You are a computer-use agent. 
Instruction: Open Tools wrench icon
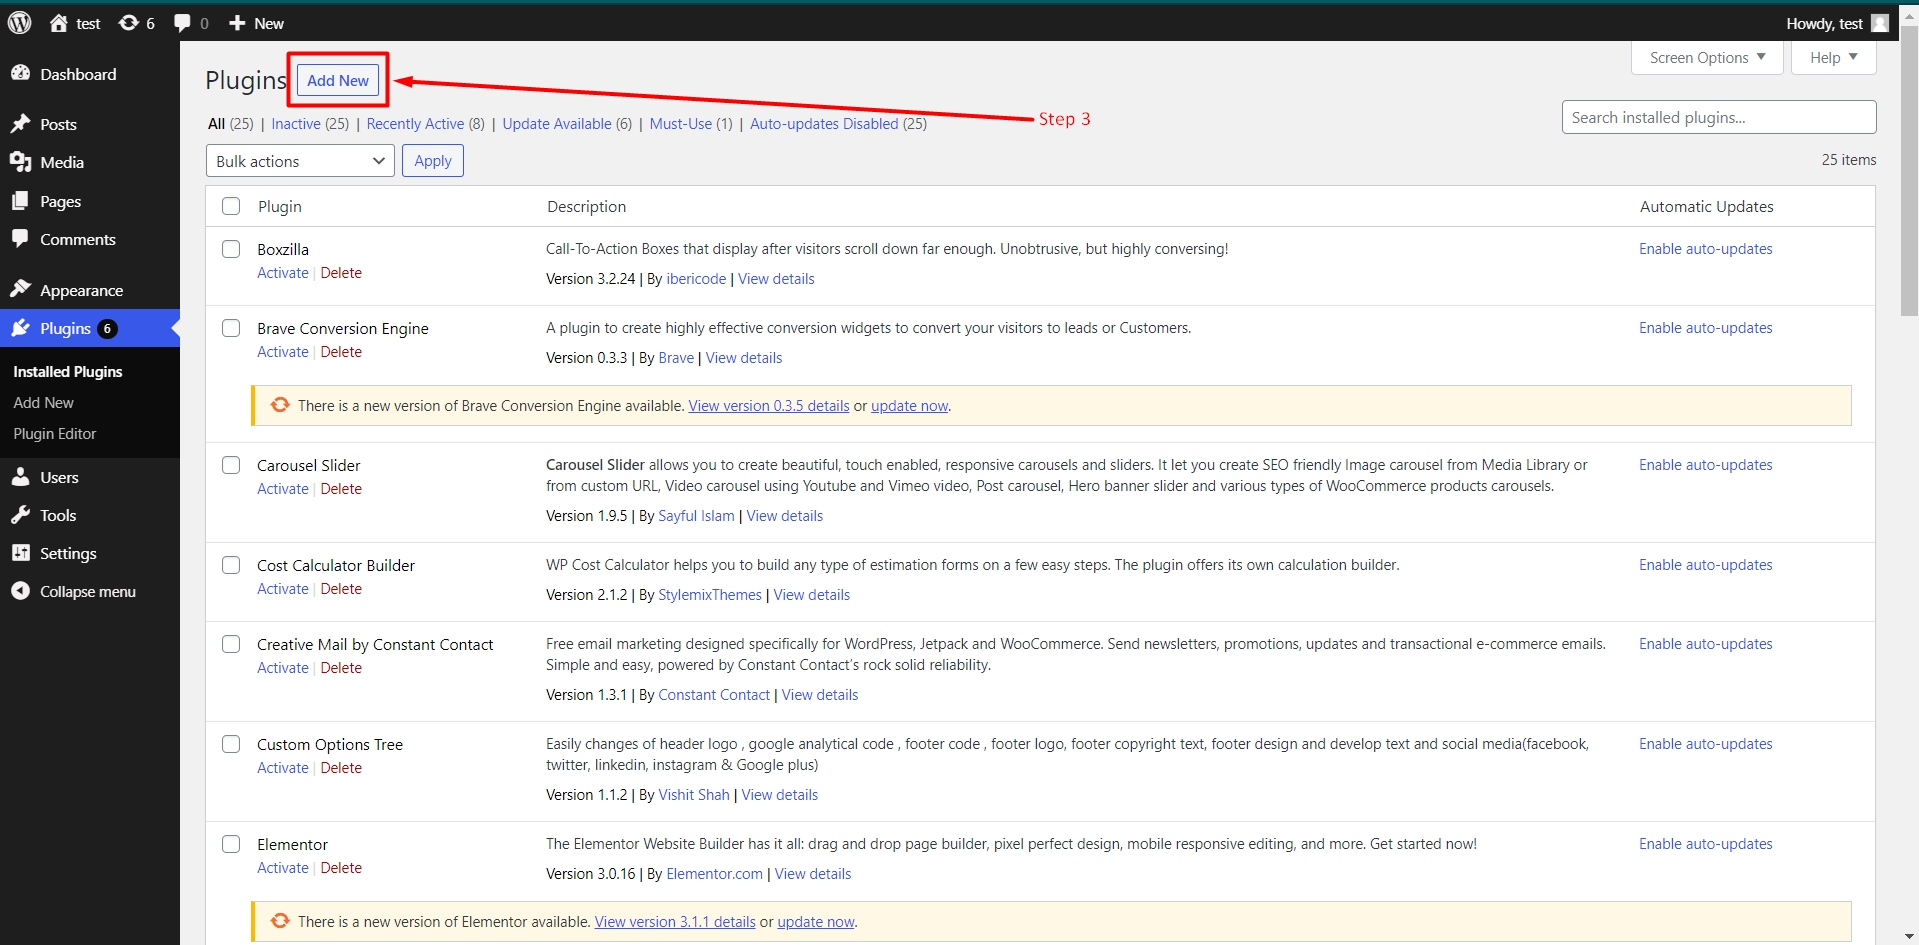point(20,515)
